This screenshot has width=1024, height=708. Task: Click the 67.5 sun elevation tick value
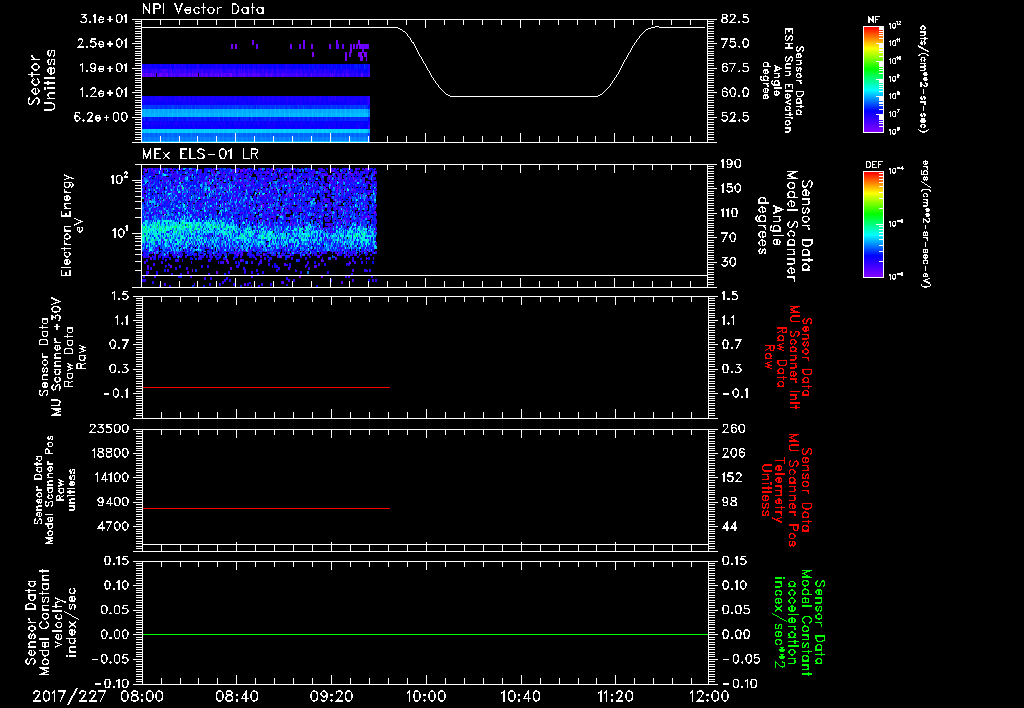[736, 68]
